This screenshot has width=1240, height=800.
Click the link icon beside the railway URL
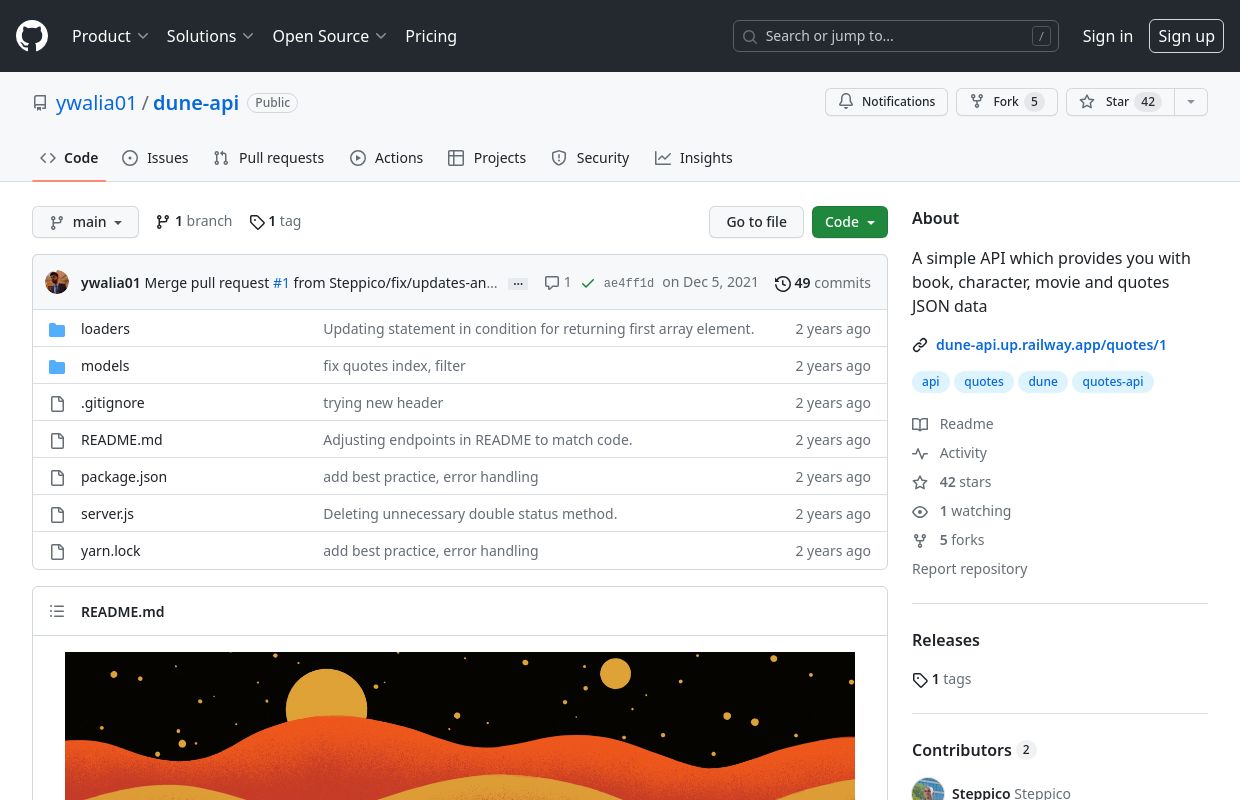click(x=920, y=345)
